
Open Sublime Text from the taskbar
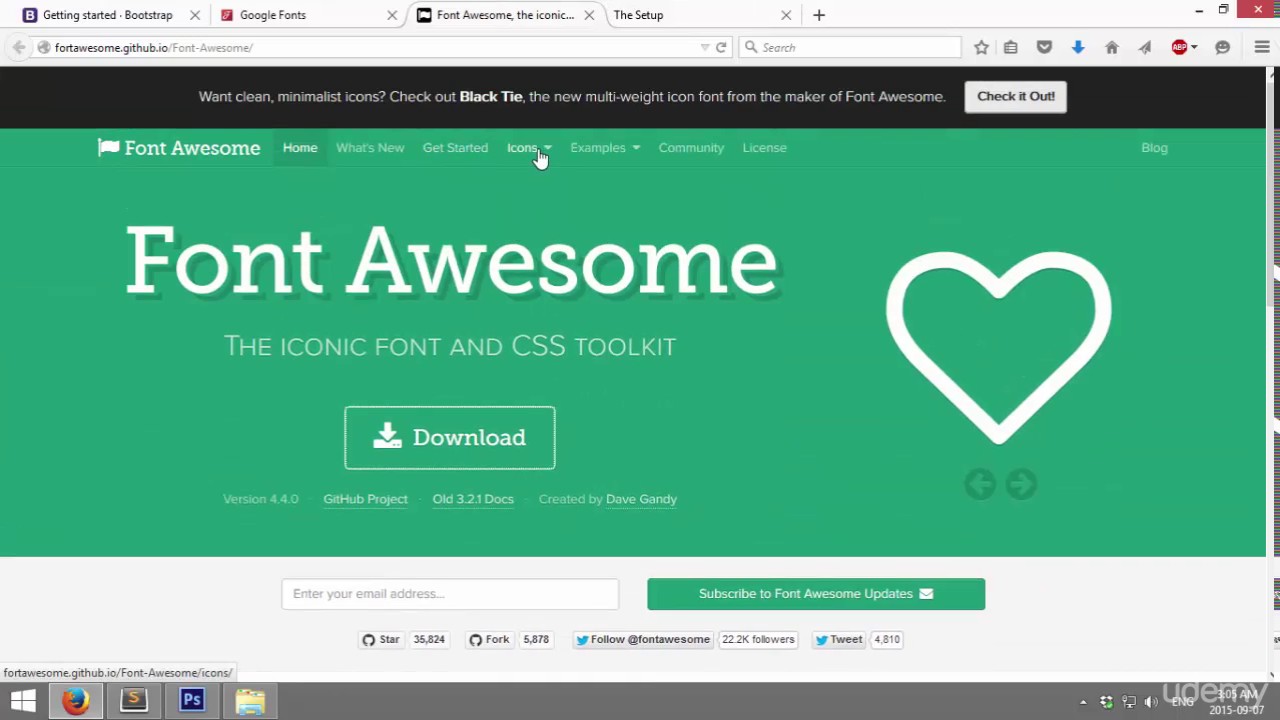click(133, 701)
